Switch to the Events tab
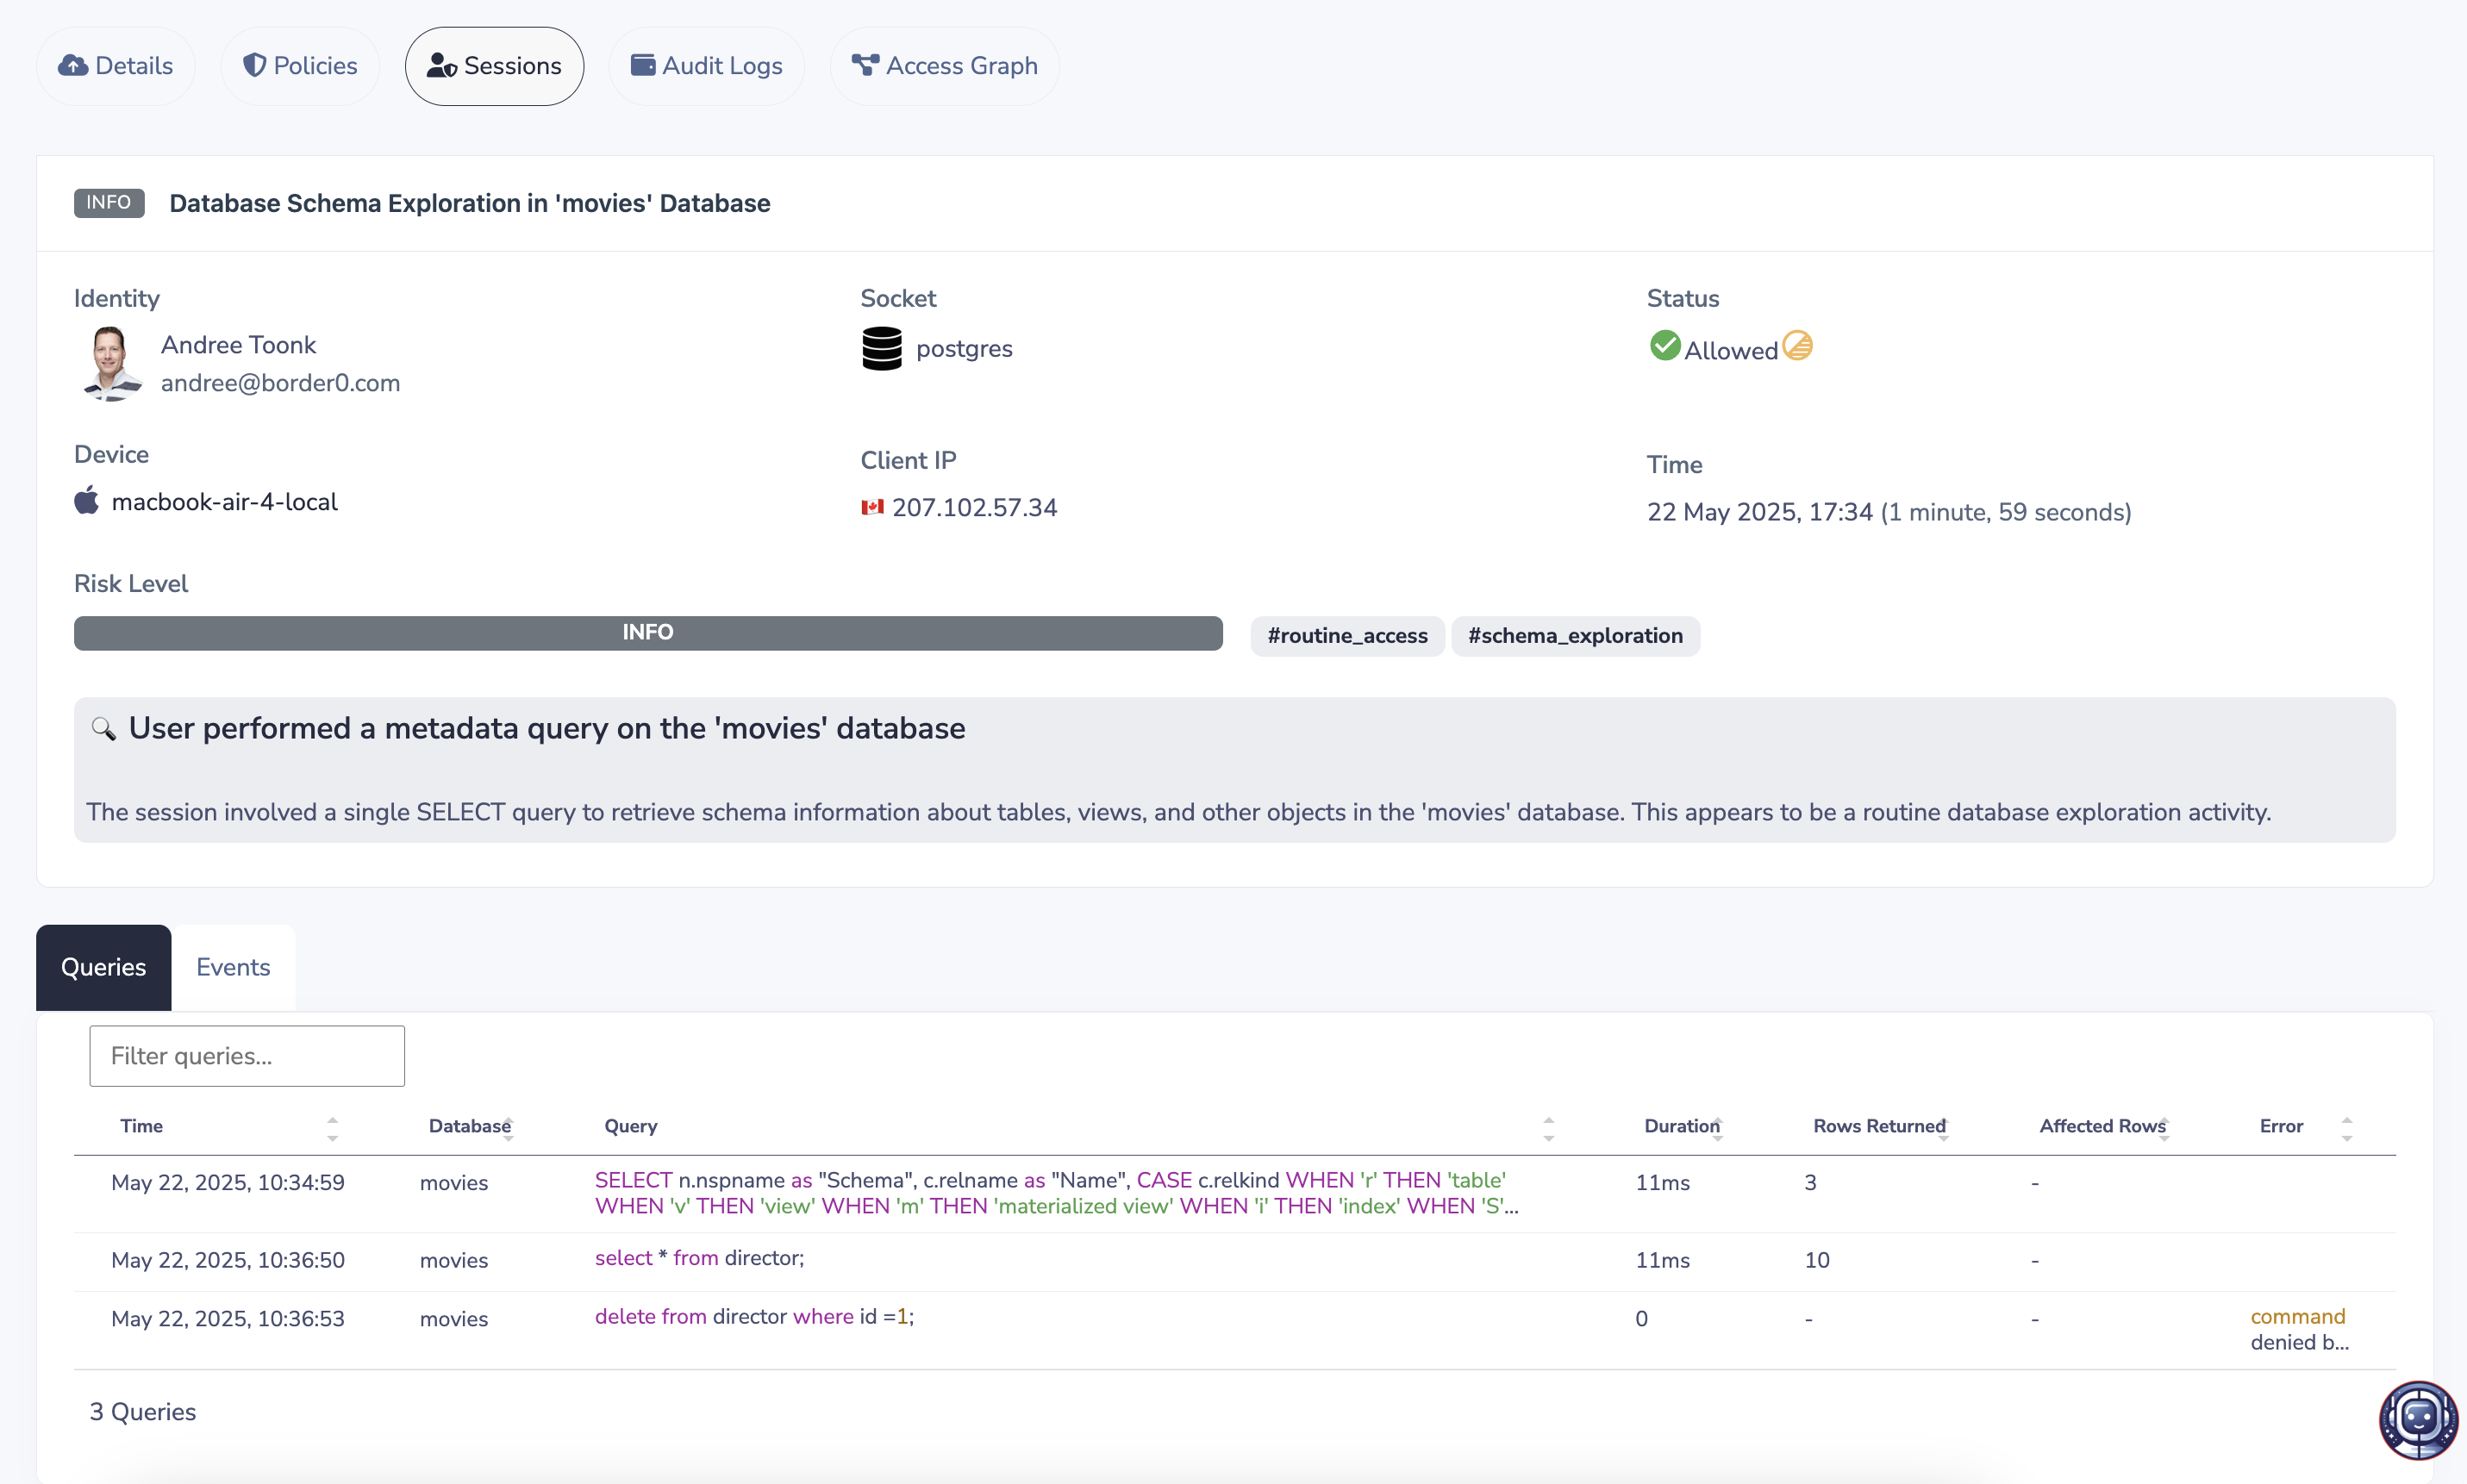The width and height of the screenshot is (2467, 1484). pyautogui.click(x=233, y=967)
